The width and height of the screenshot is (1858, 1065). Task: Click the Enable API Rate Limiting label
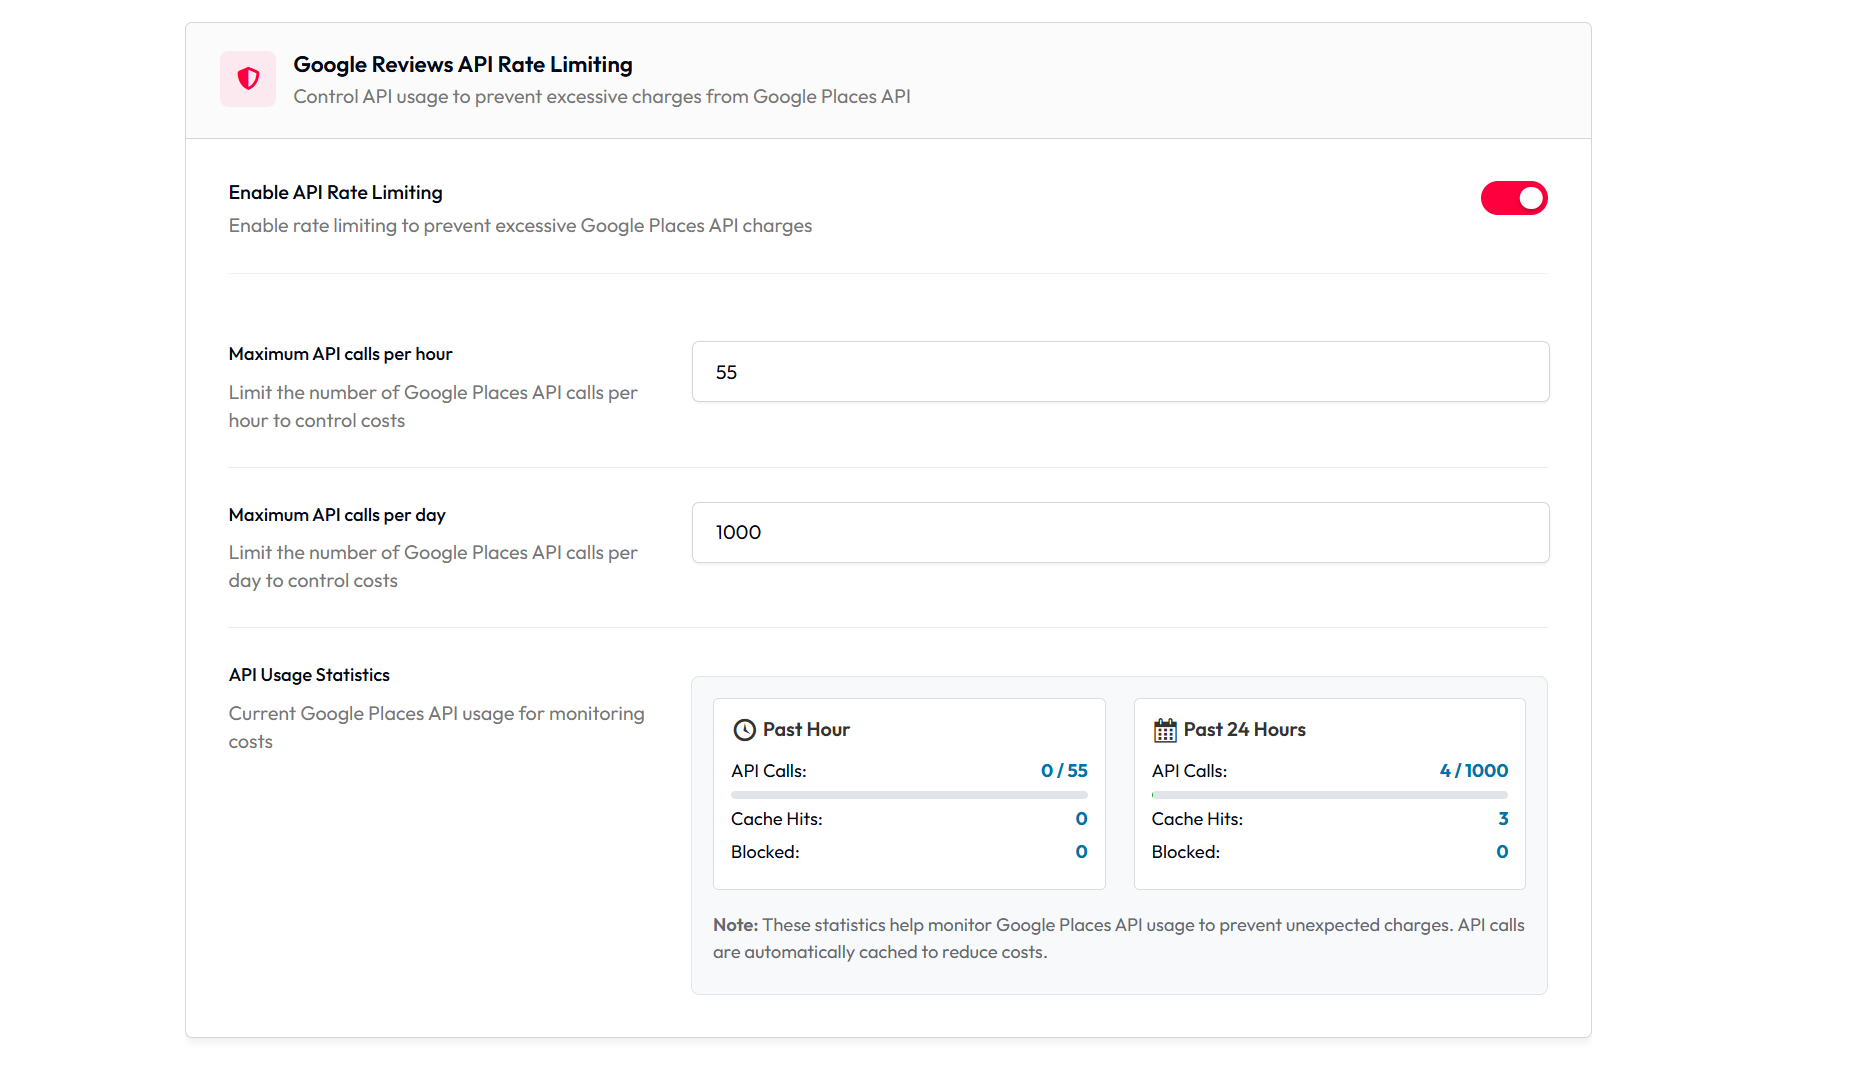pyautogui.click(x=335, y=193)
